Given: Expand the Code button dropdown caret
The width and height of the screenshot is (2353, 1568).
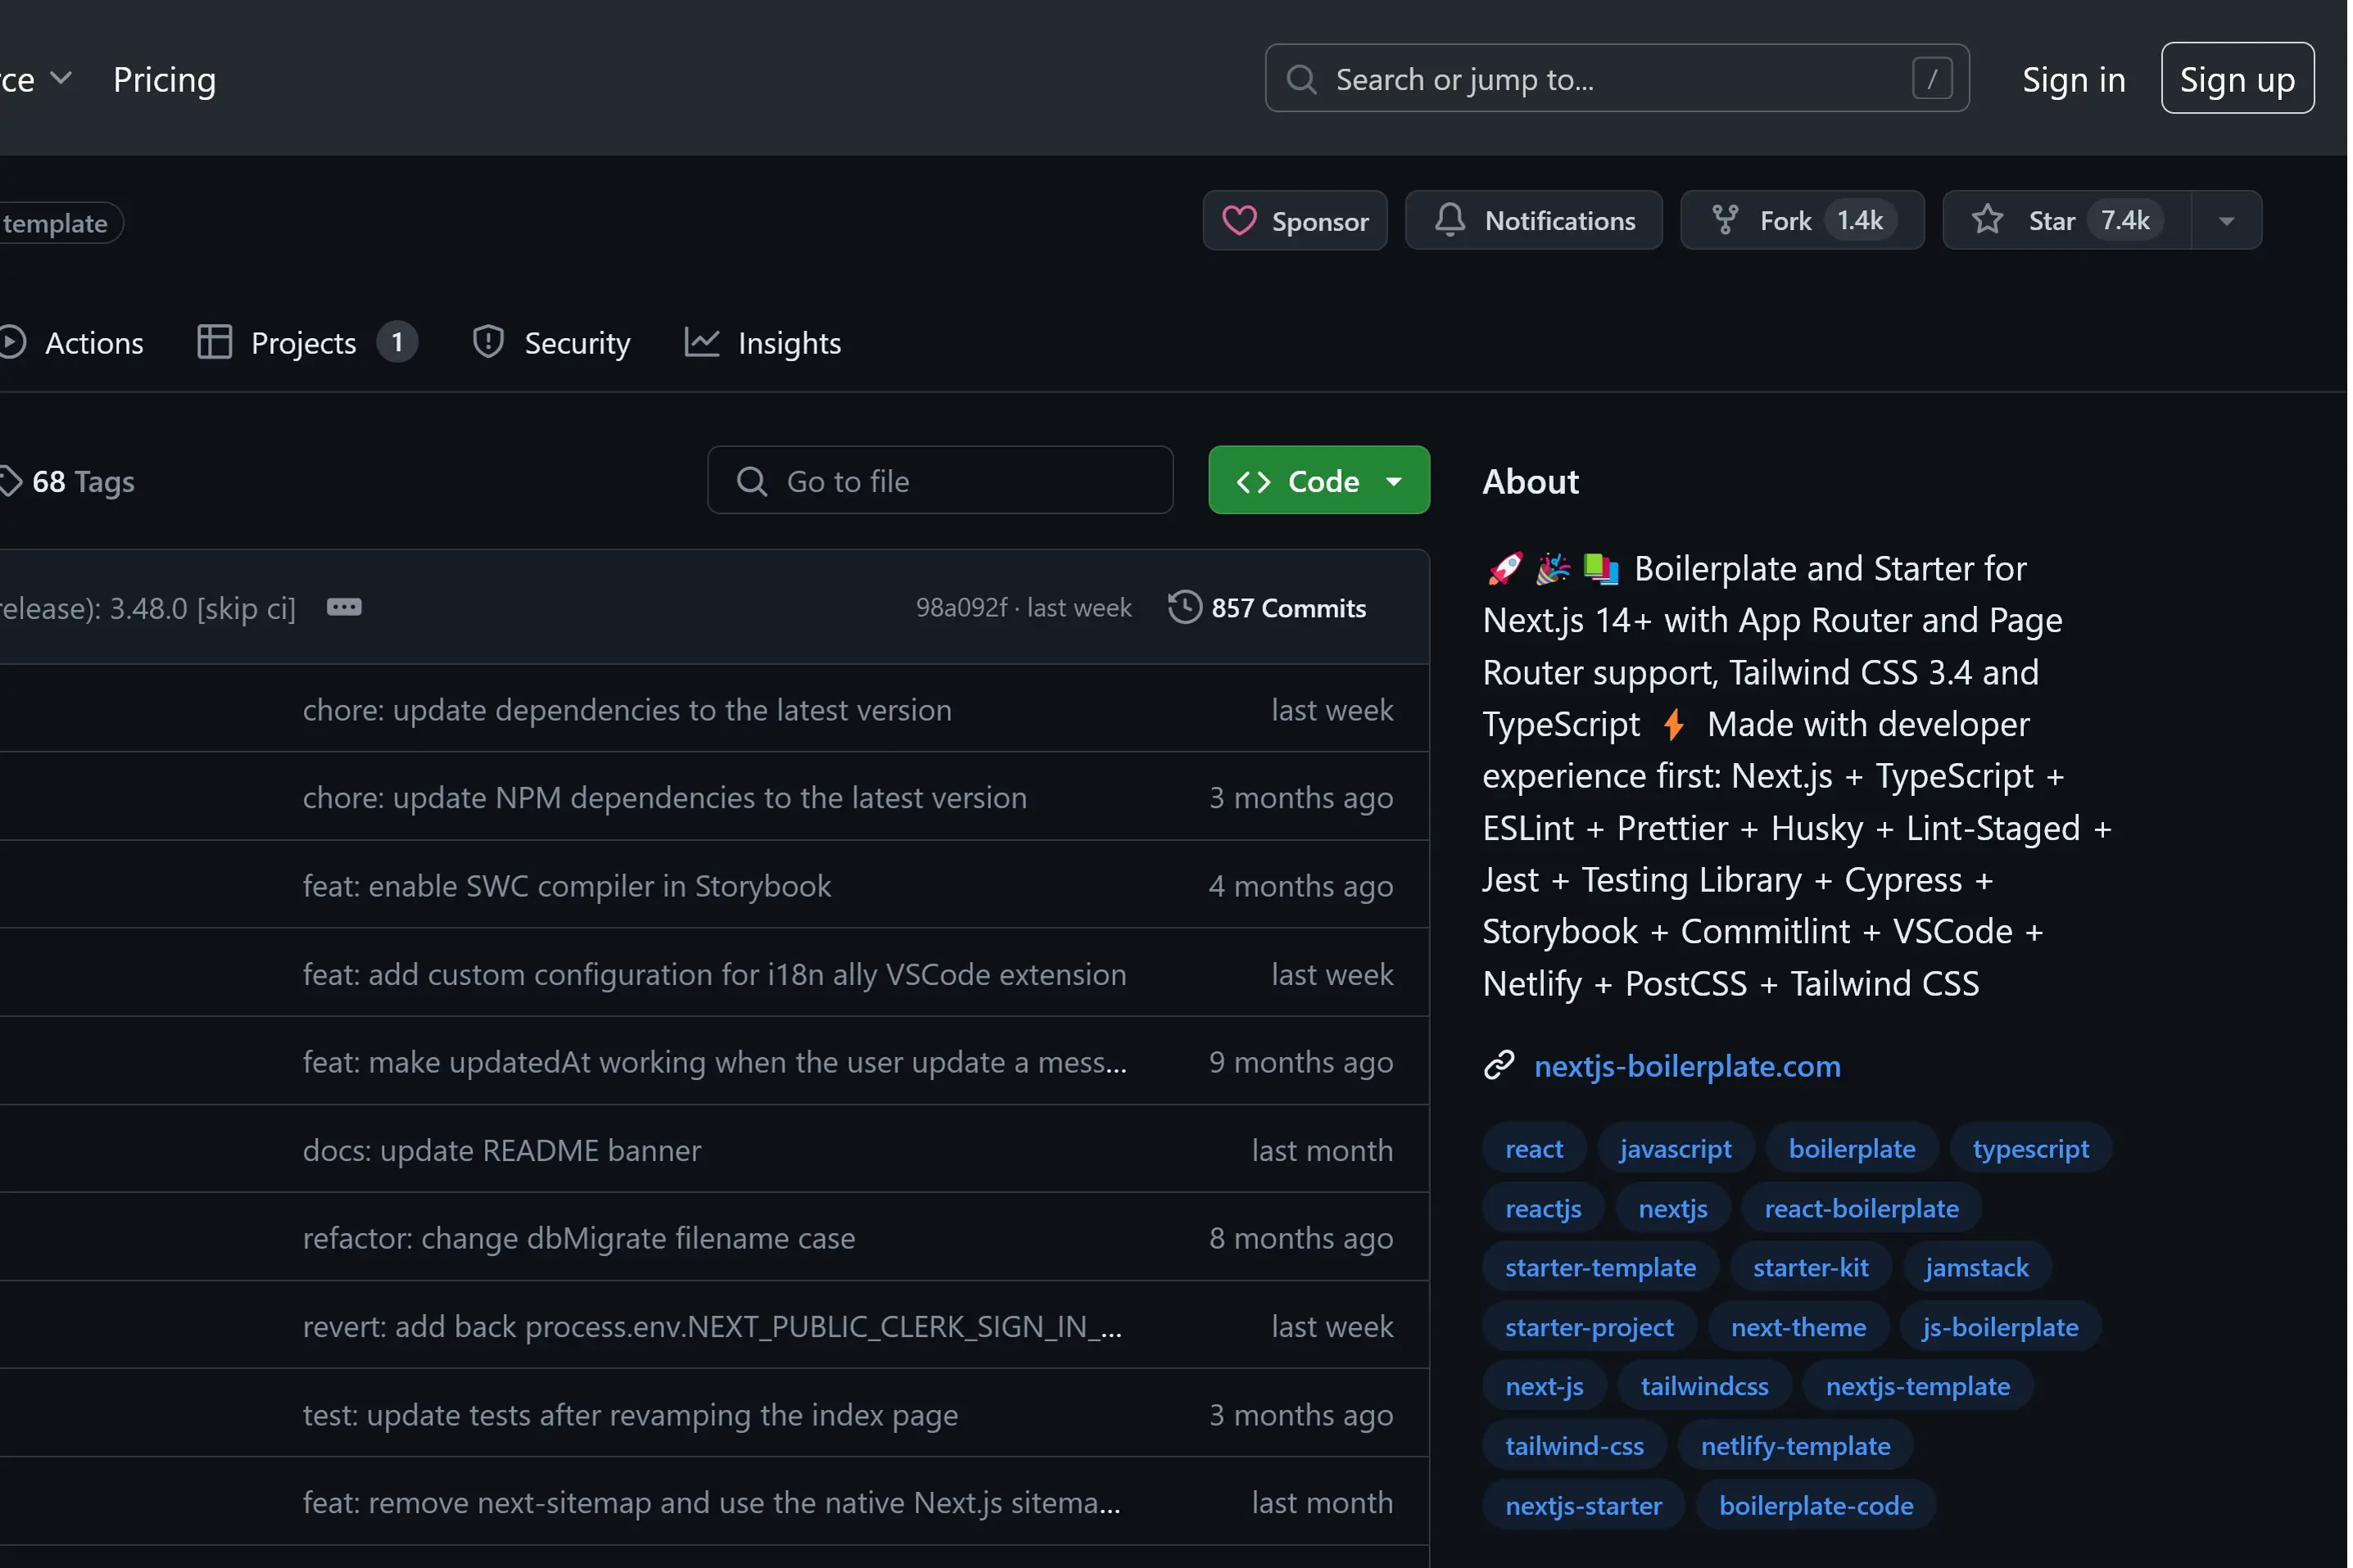Looking at the screenshot, I should click(1393, 481).
